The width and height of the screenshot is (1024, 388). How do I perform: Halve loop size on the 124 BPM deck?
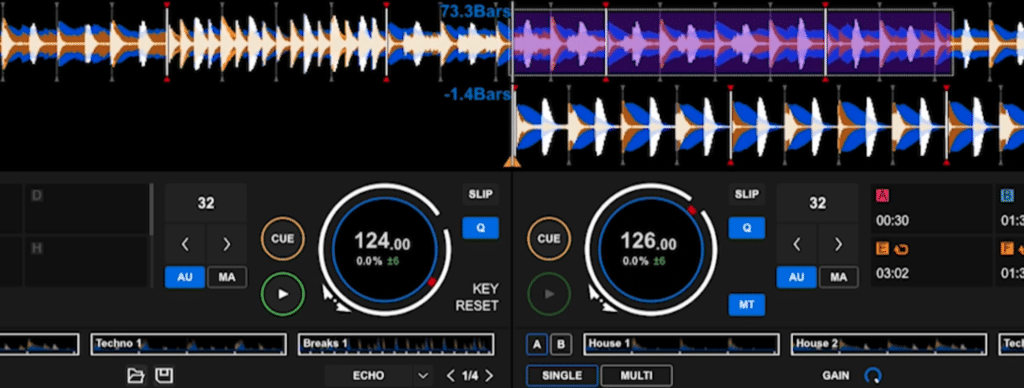[x=185, y=244]
